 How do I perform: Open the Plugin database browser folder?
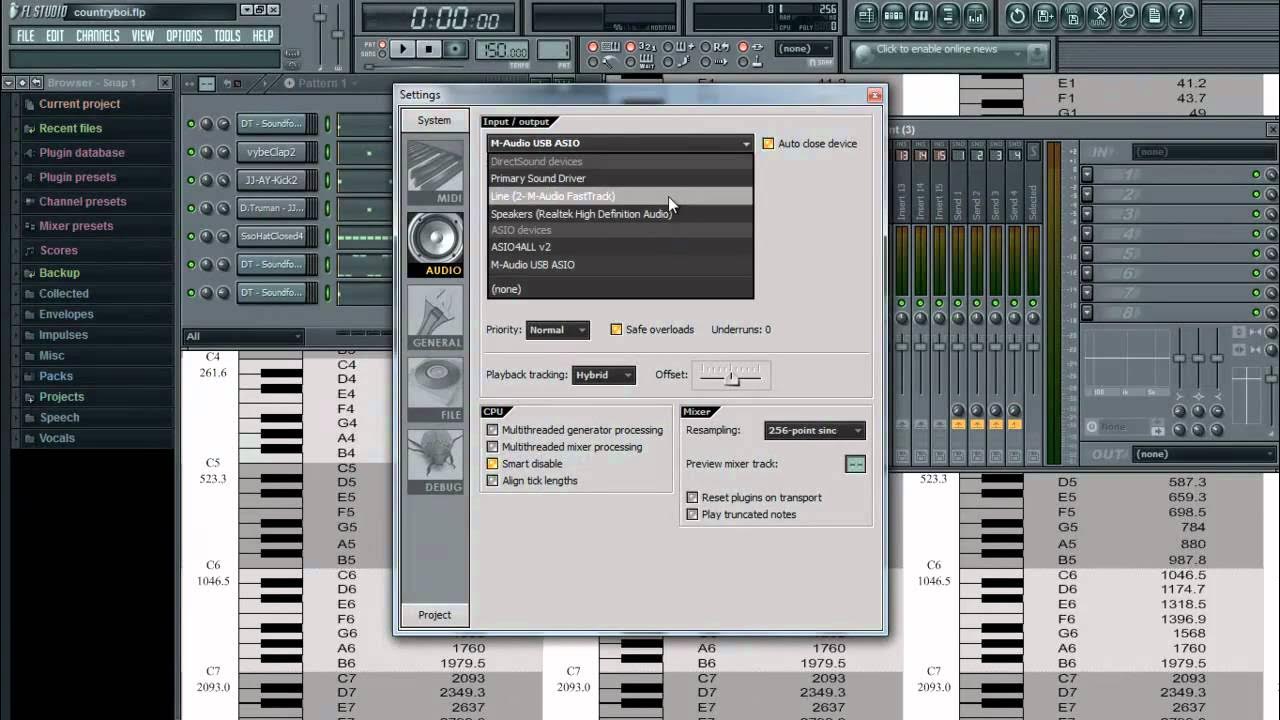click(82, 153)
